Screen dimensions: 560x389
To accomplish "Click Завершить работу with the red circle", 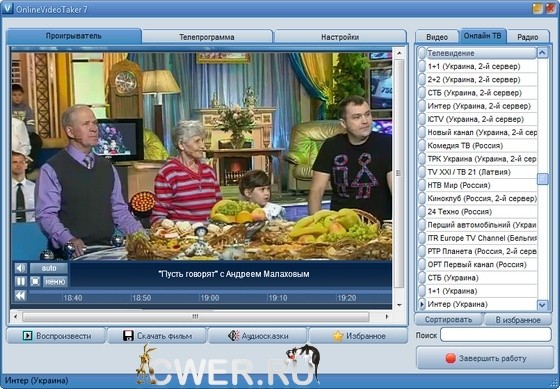I will point(485,358).
